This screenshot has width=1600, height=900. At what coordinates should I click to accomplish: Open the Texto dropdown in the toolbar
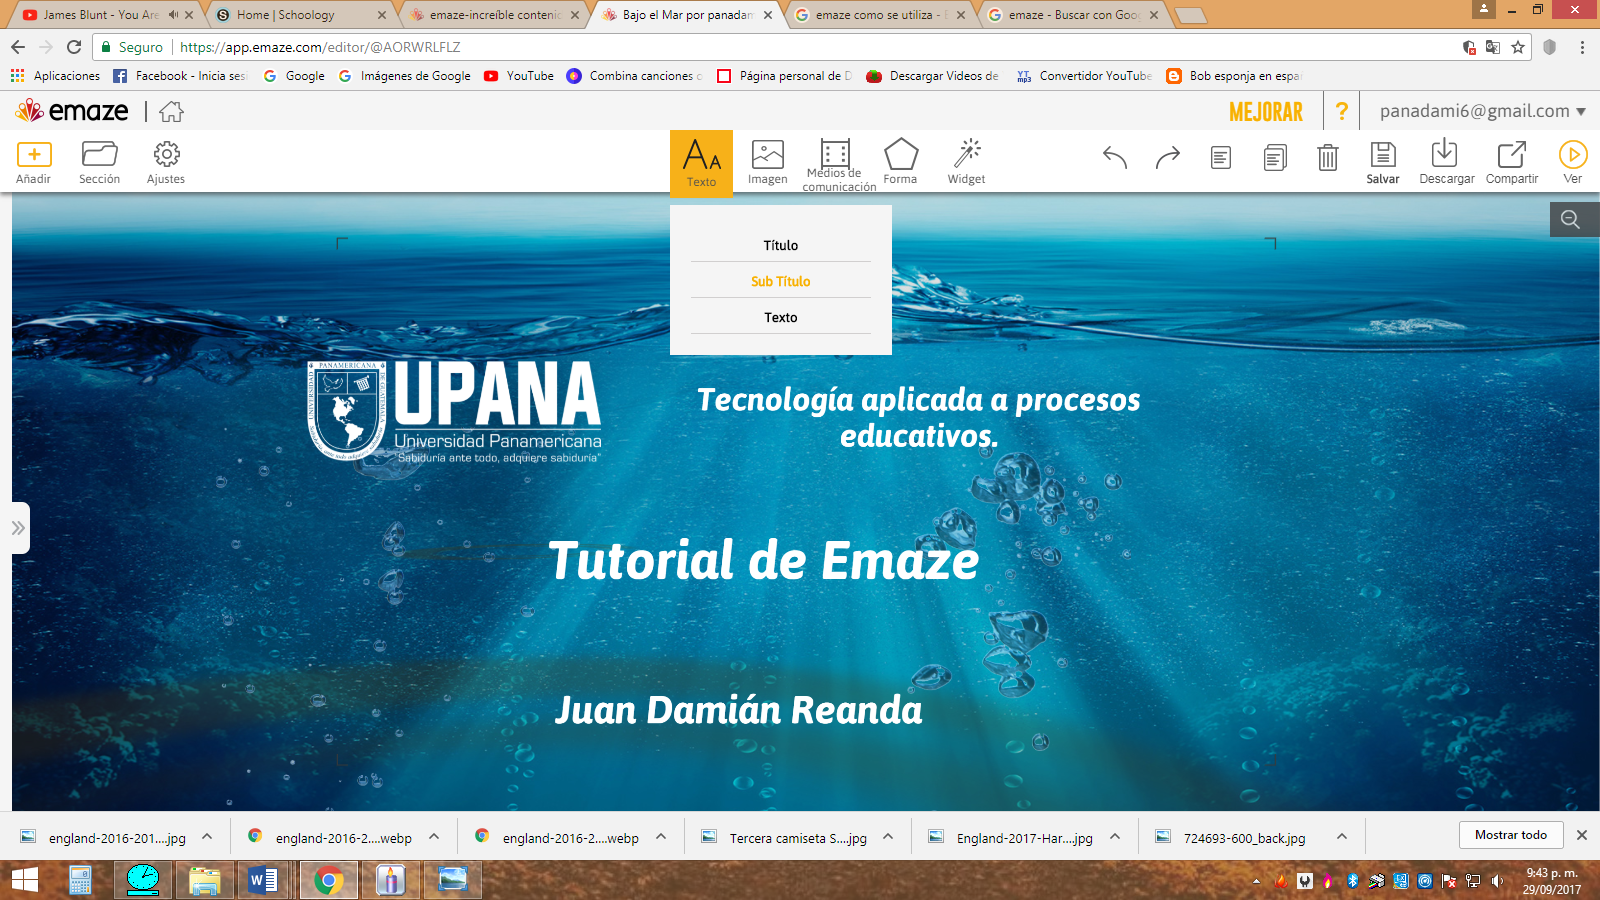701,162
